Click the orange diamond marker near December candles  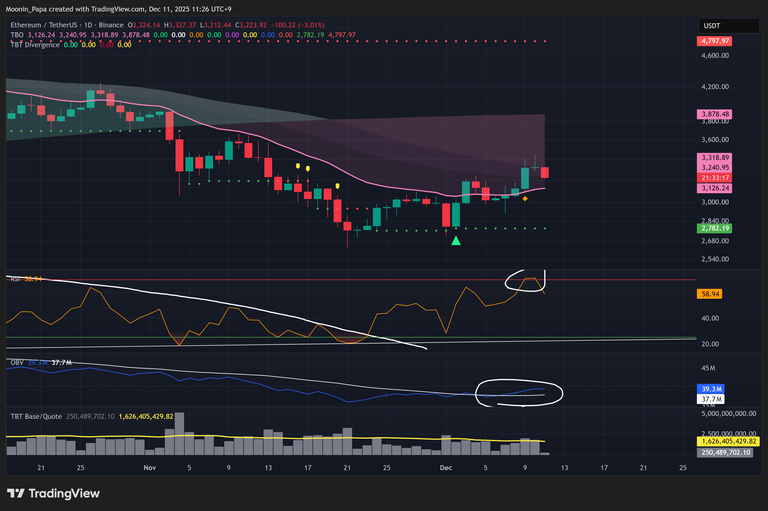coord(526,198)
